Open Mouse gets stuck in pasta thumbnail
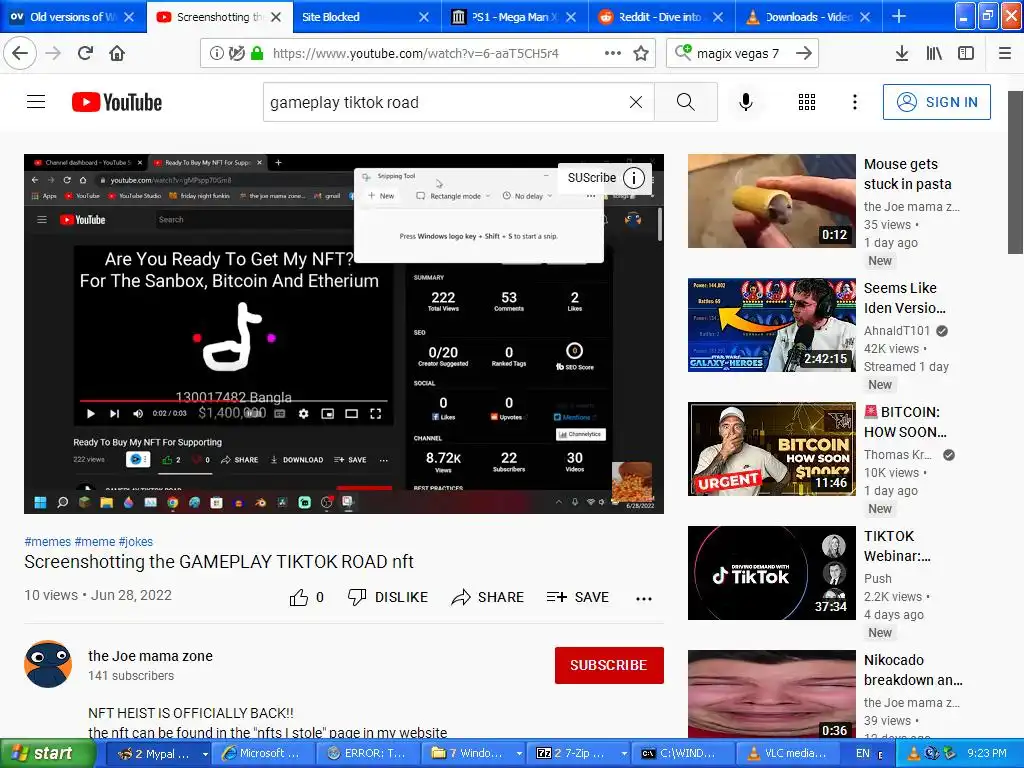The image size is (1024, 768). coord(771,200)
